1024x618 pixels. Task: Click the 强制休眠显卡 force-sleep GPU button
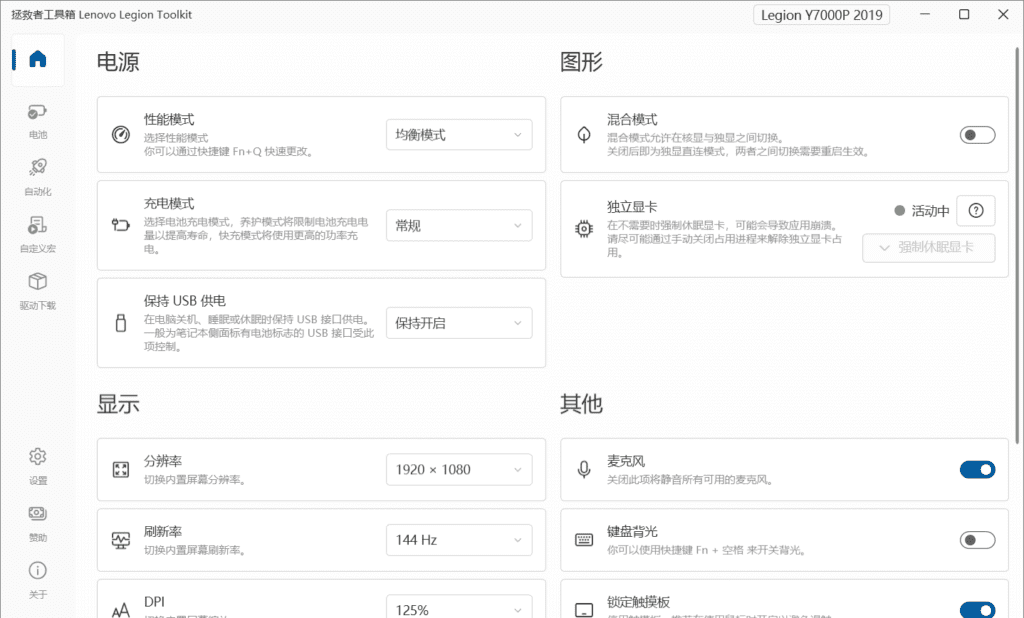click(928, 248)
